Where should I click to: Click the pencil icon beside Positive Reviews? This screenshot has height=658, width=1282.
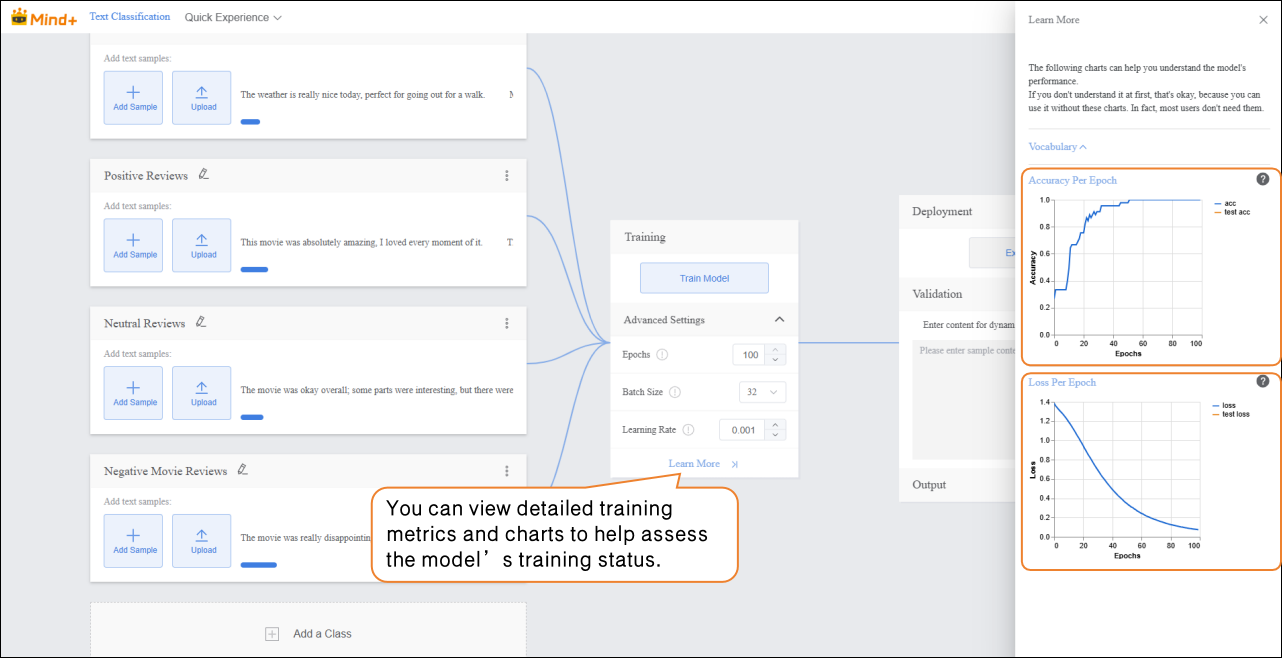(x=204, y=175)
